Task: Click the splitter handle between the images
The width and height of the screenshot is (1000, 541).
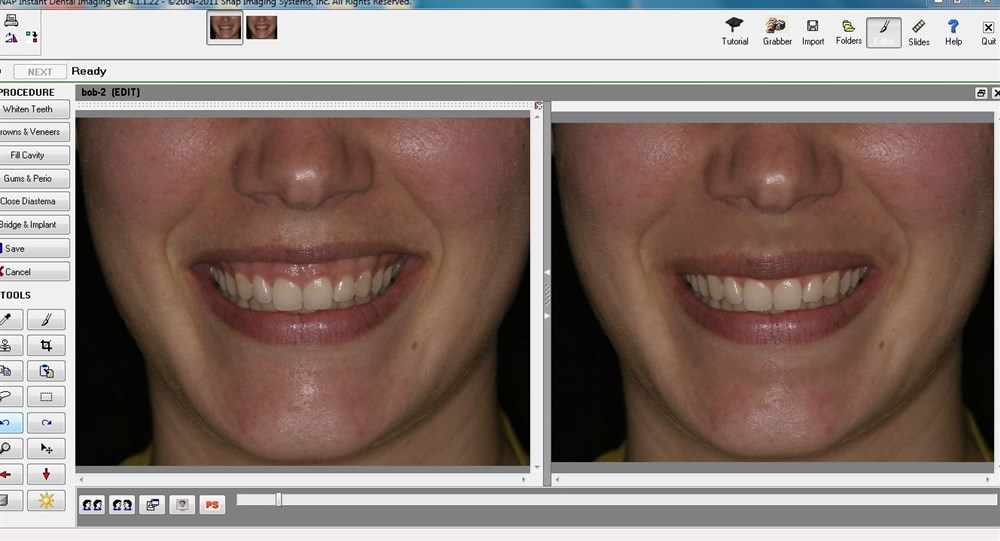Action: 547,294
